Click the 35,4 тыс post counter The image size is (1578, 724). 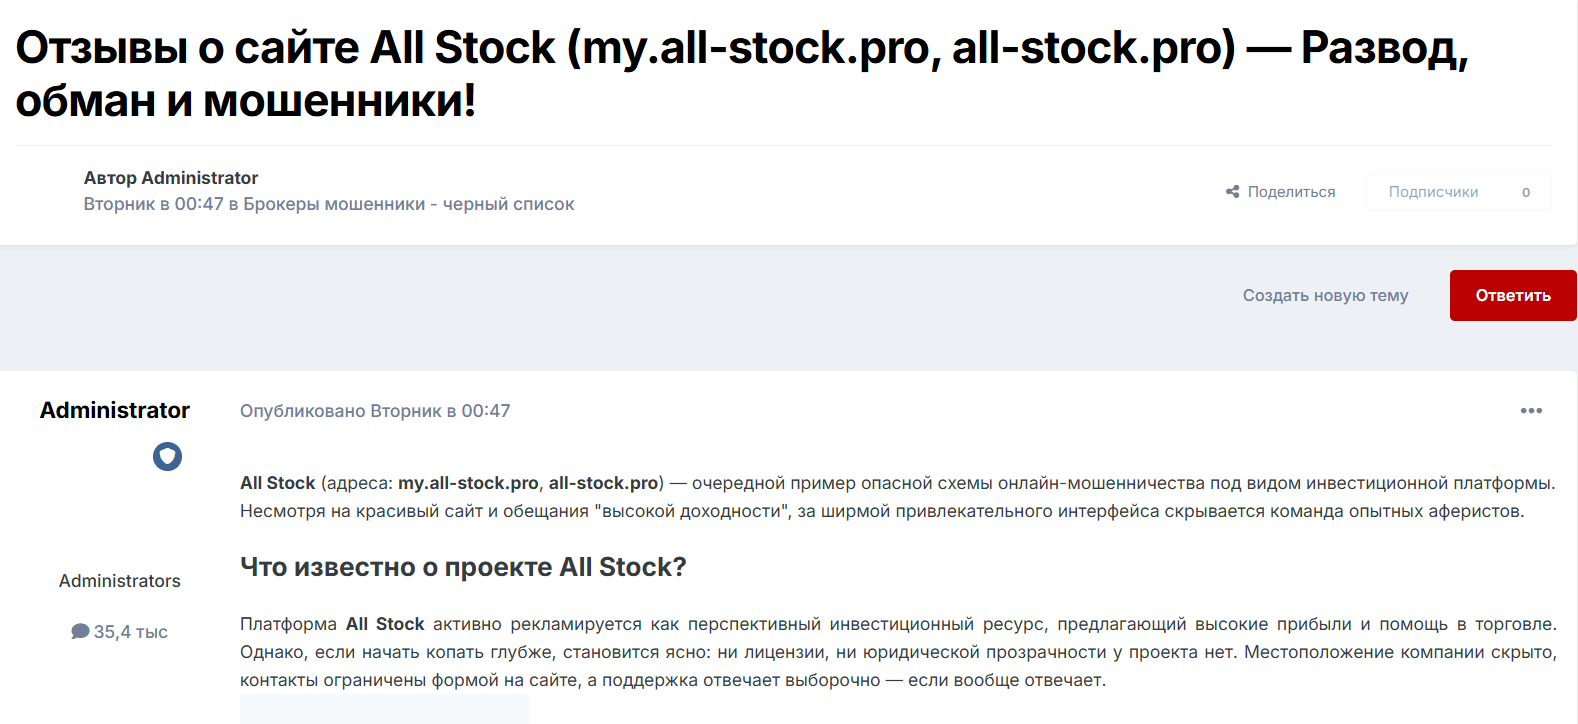pyautogui.click(x=119, y=631)
